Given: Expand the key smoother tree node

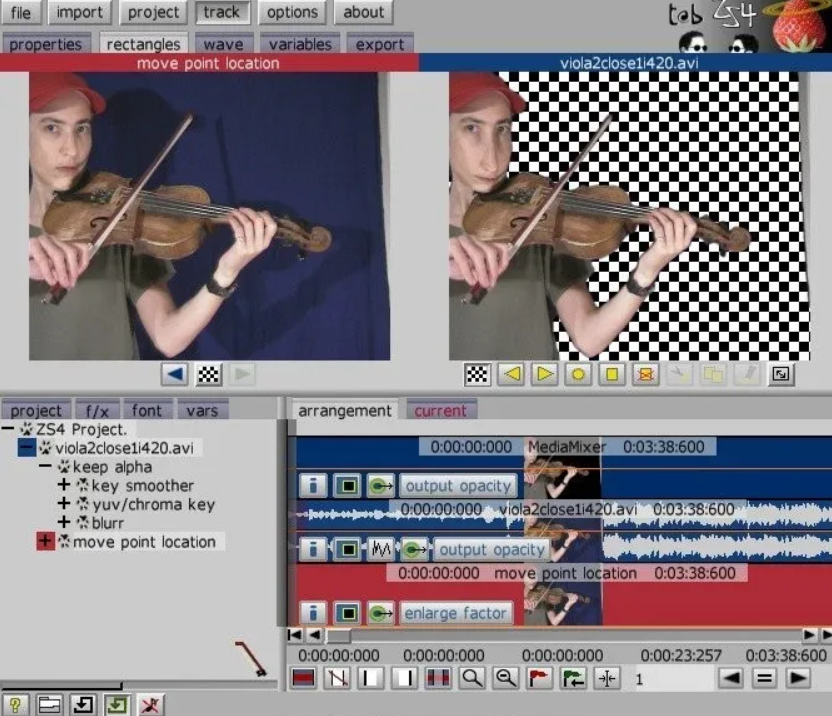Looking at the screenshot, I should pyautogui.click(x=65, y=486).
